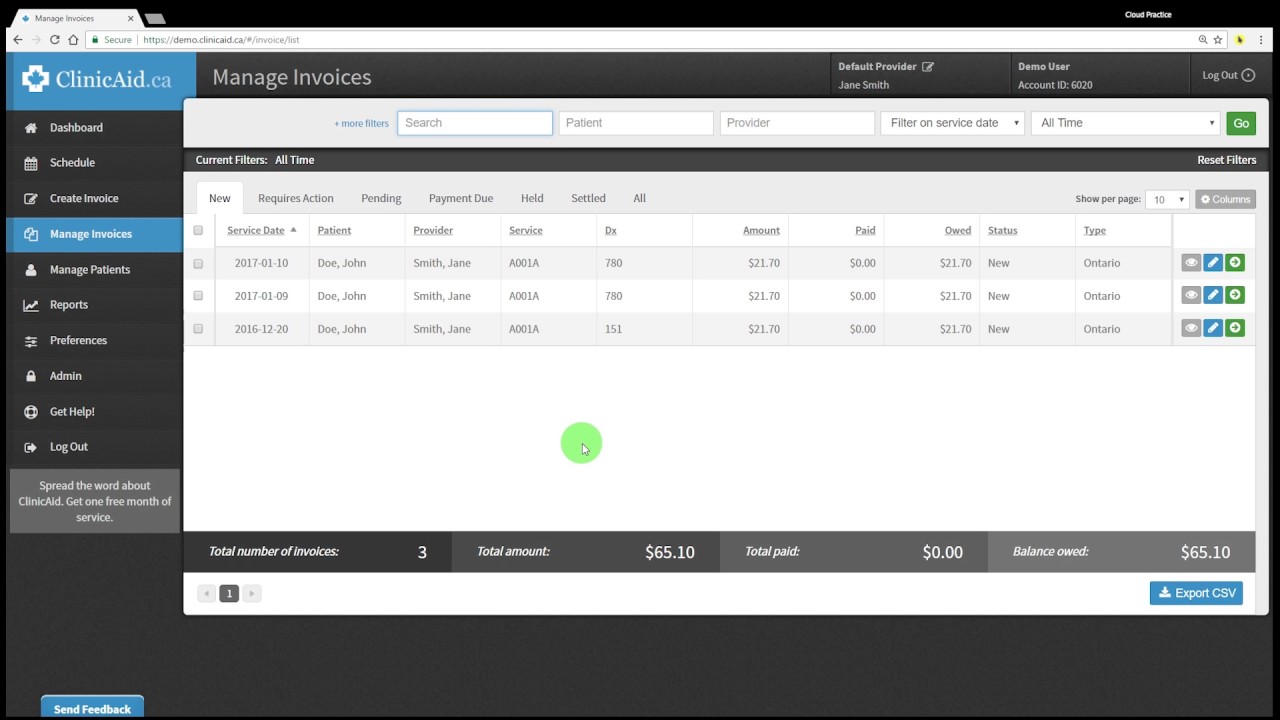
Task: Click Manage Invoices folder icon
Action: [x=31, y=234]
